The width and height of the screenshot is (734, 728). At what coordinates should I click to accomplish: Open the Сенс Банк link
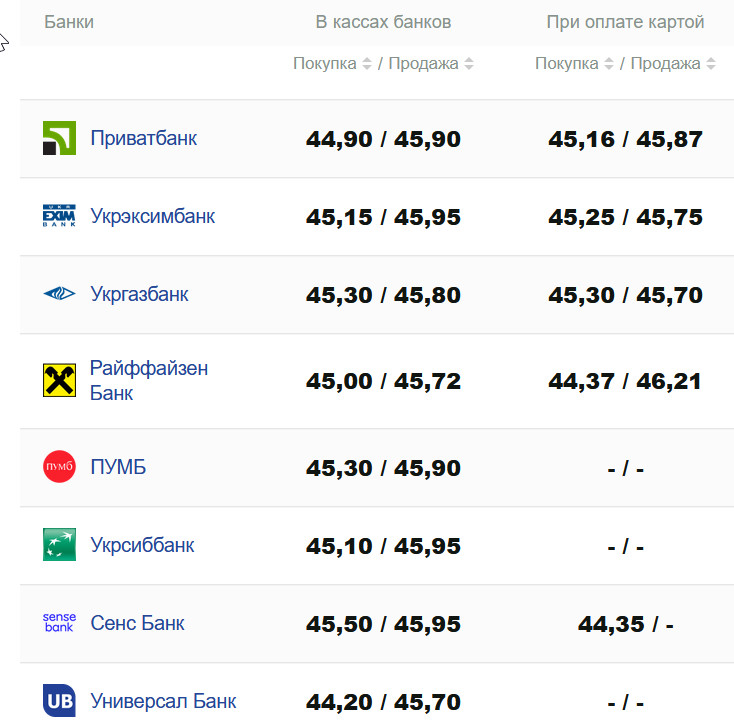(137, 623)
